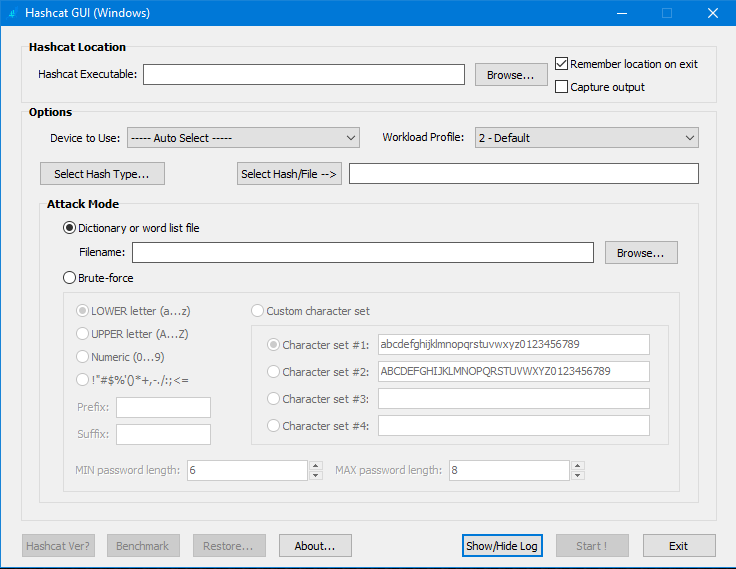
Task: Focus Hashcat Executable path field
Action: [304, 74]
